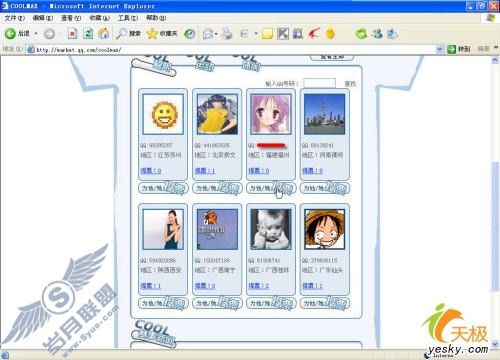Viewport: 500px width, 360px height.
Task: Click the Messenger people toolbar icon
Action: 377,33
